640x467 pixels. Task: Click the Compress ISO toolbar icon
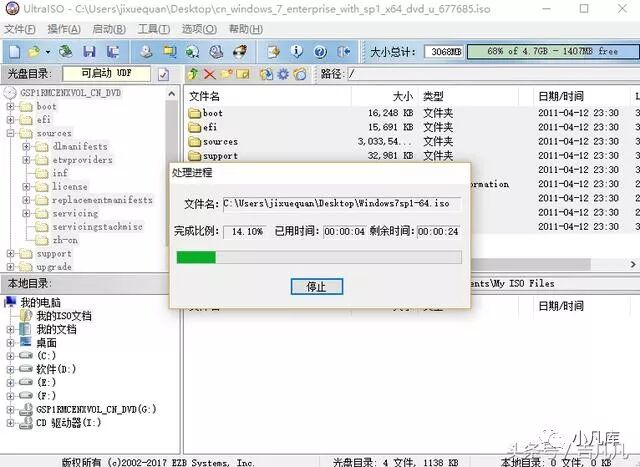coord(192,52)
